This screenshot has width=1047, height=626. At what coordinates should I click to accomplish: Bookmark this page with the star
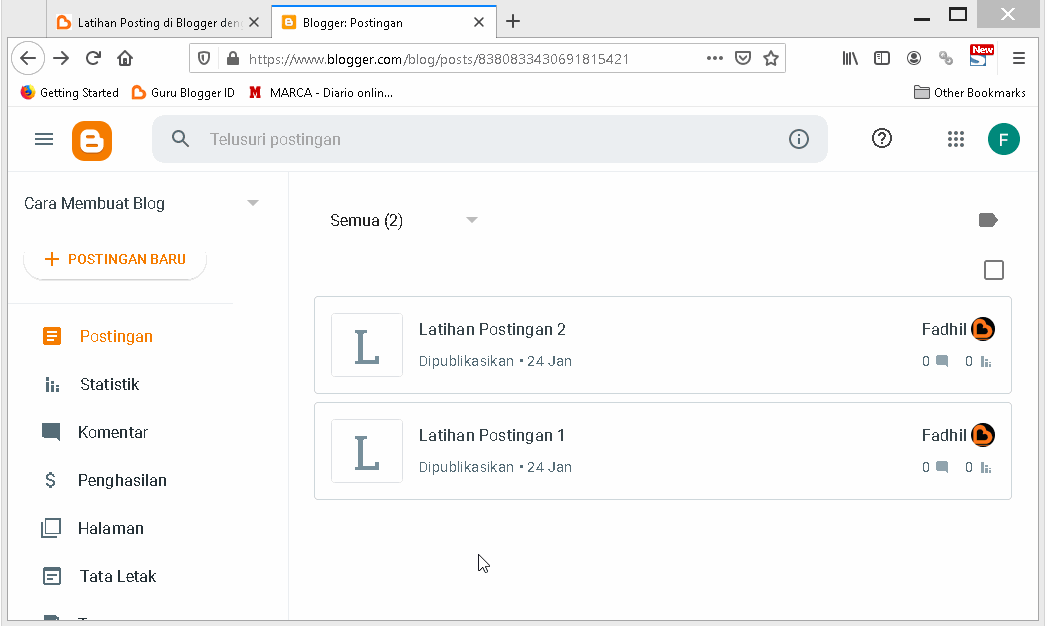click(771, 58)
